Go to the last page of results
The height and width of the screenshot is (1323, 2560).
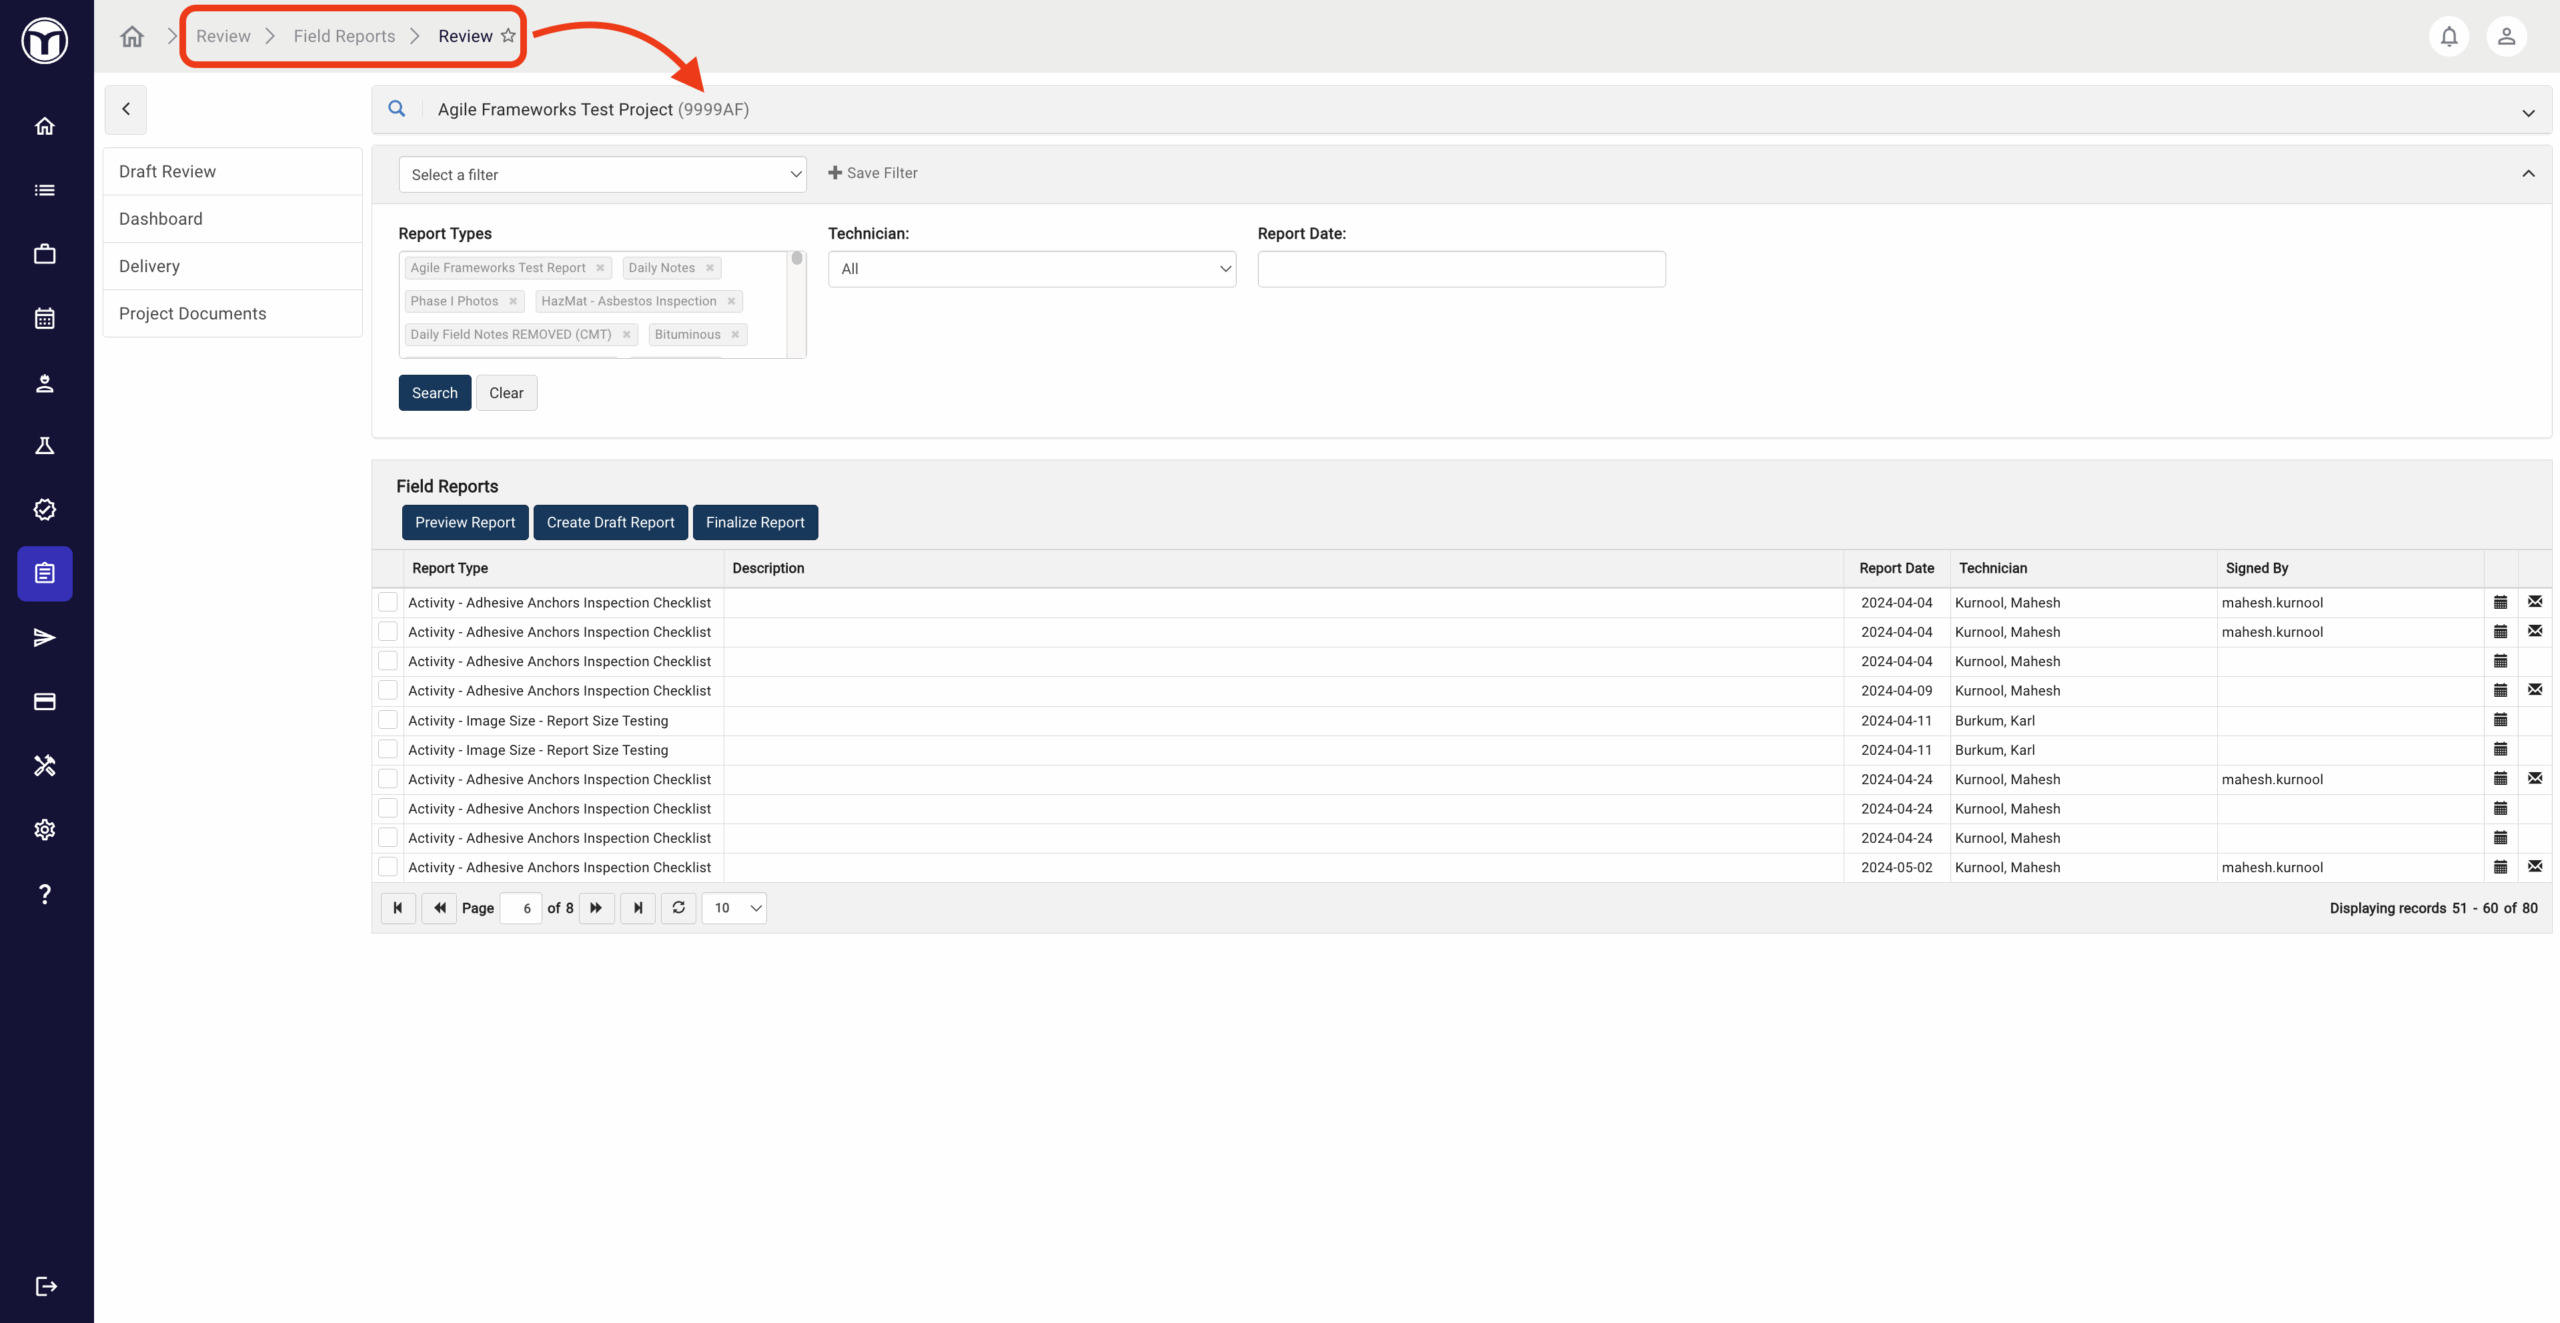[x=638, y=908]
